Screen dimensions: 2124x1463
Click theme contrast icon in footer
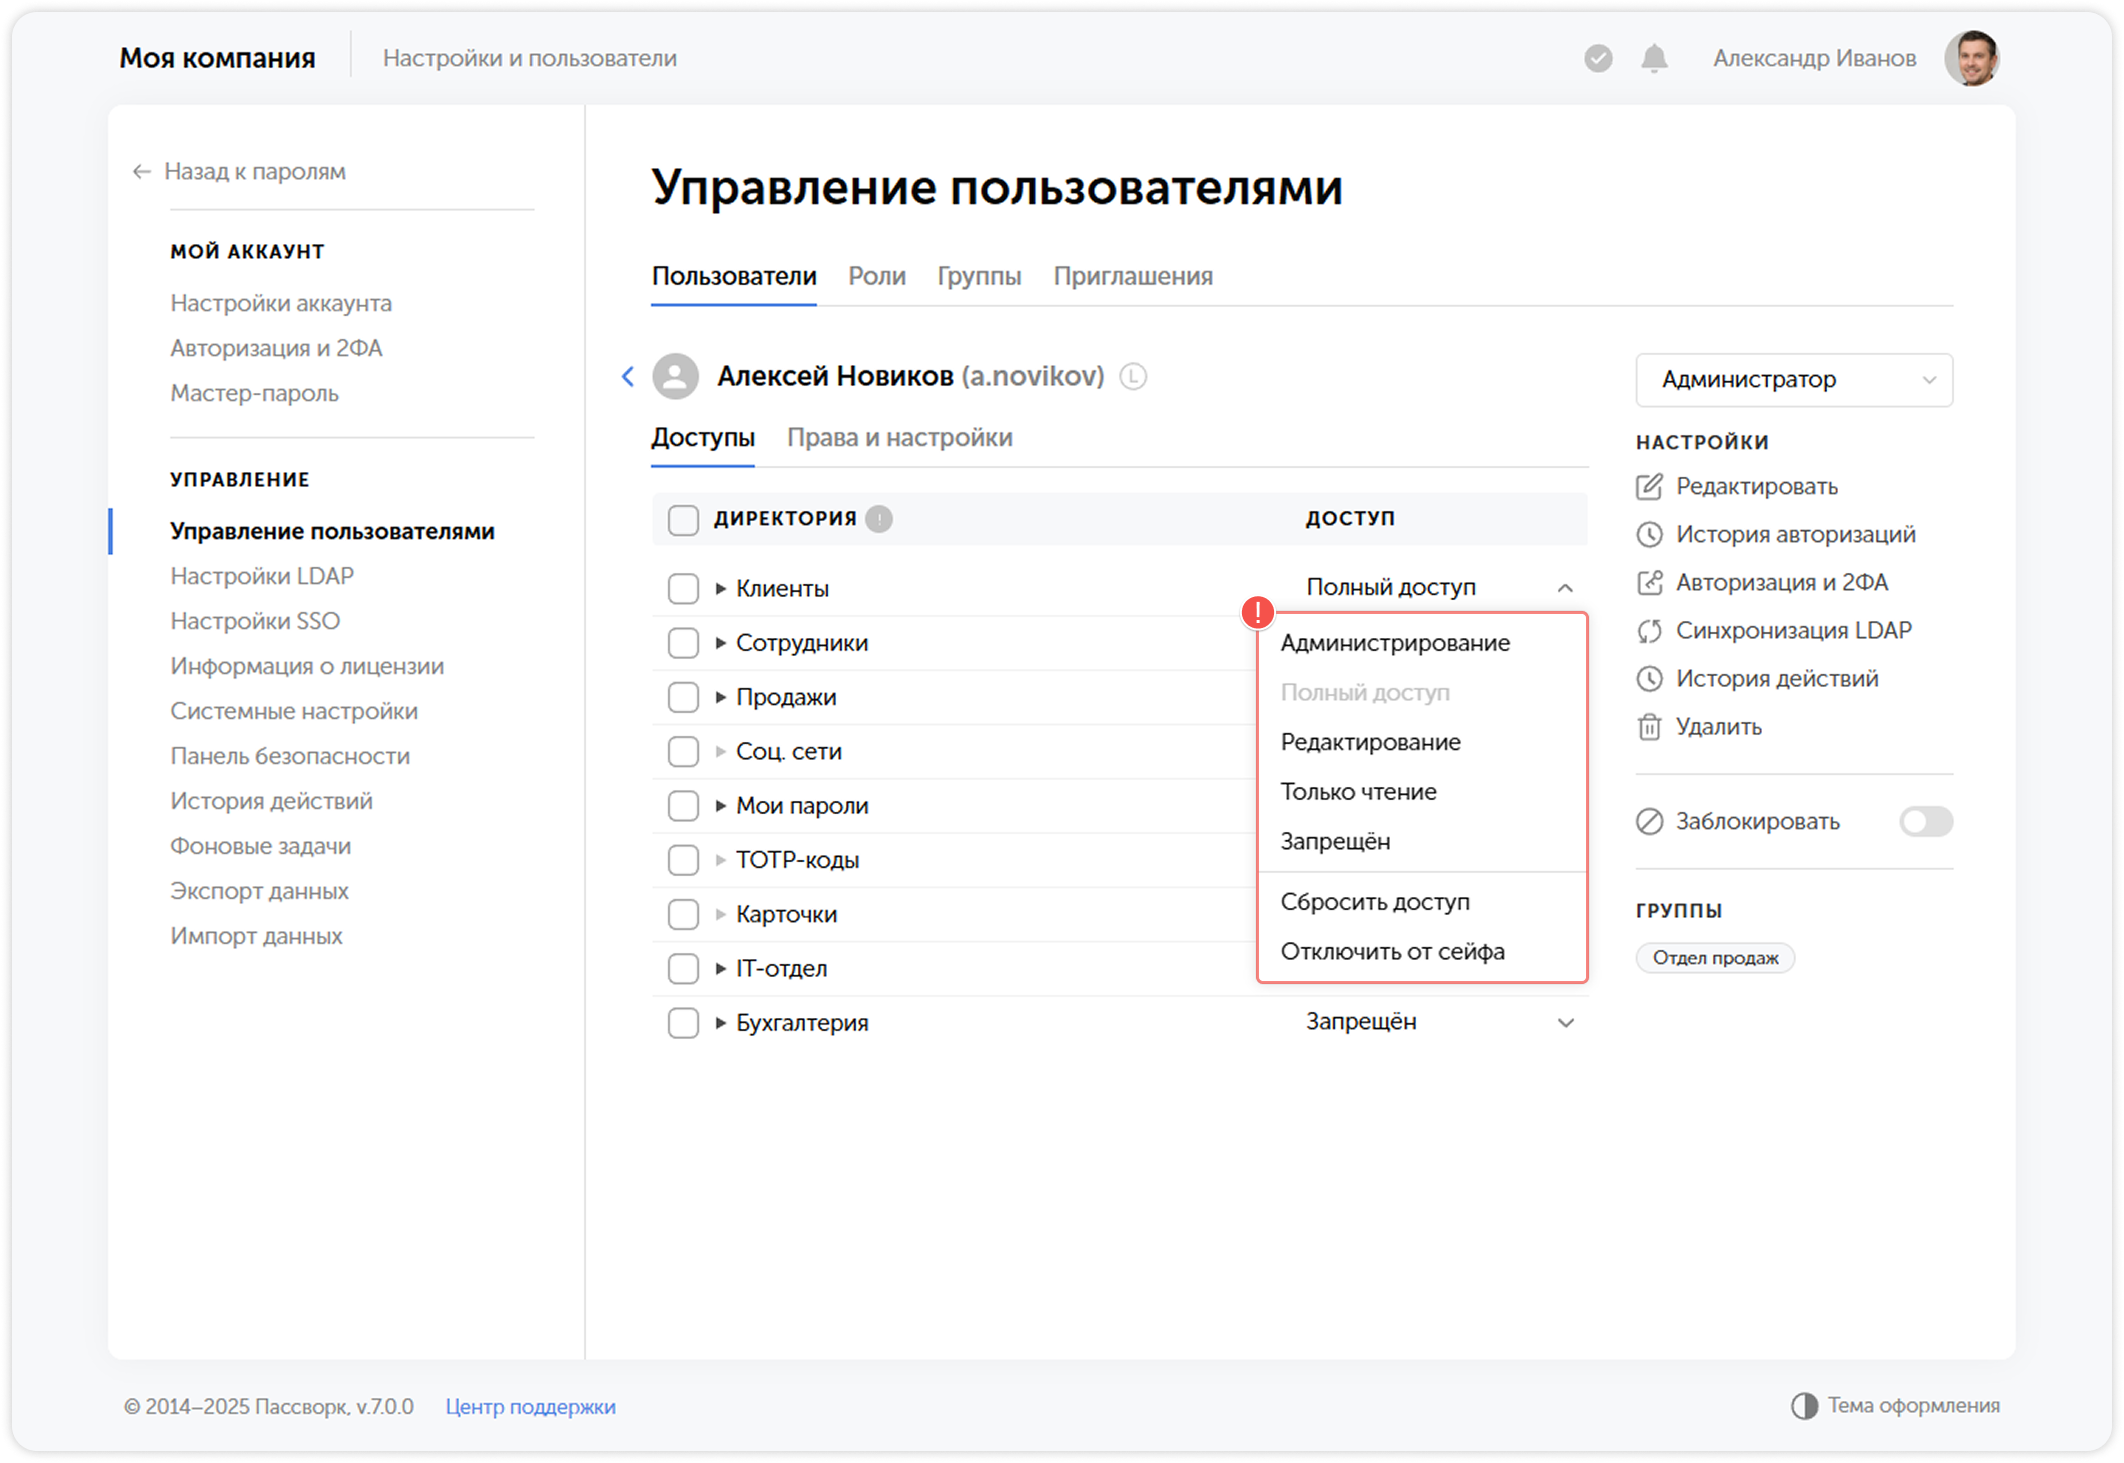point(1804,1406)
